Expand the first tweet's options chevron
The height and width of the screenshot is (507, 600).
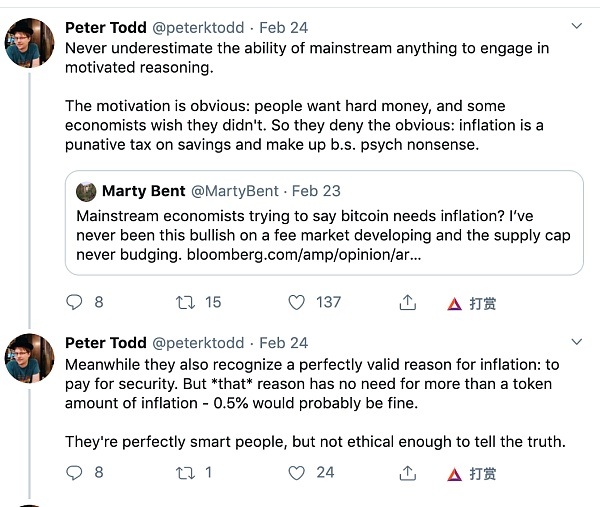(576, 26)
